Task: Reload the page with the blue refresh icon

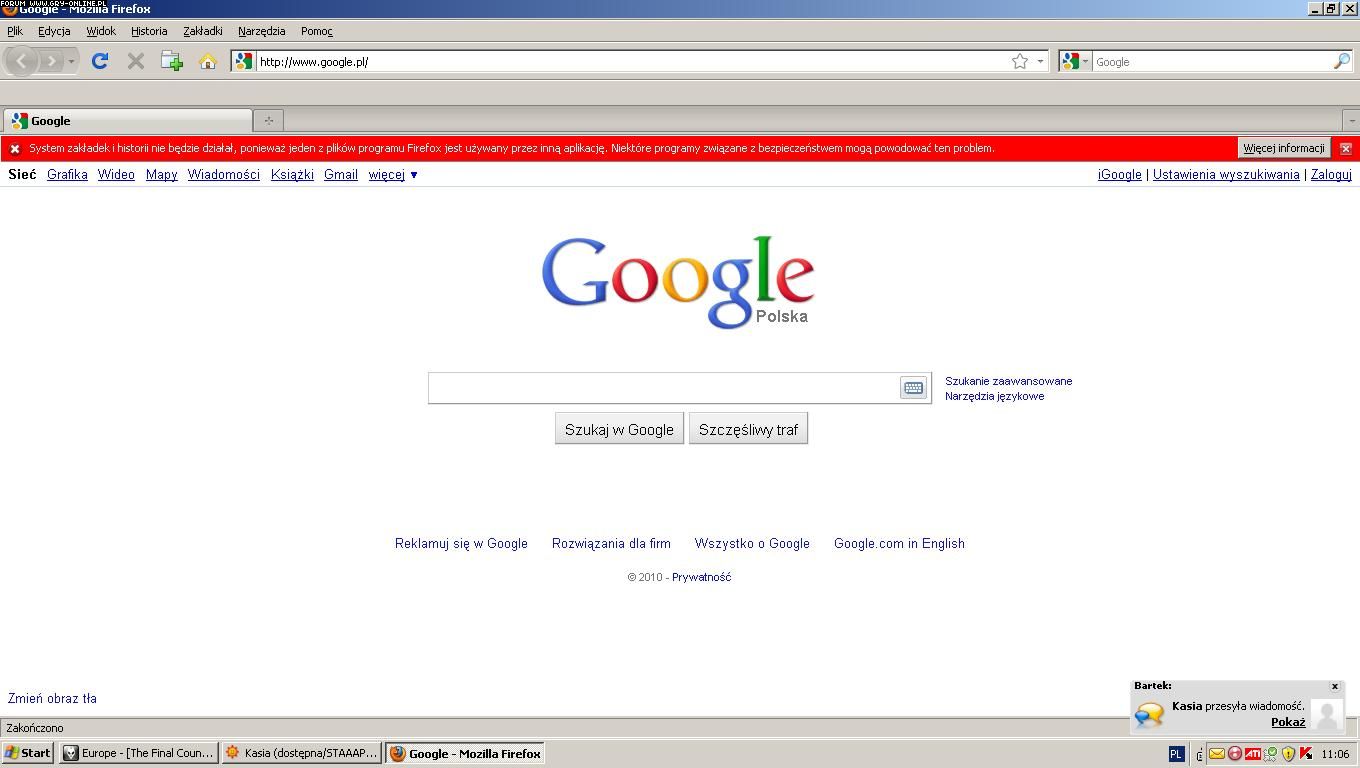Action: tap(100, 61)
